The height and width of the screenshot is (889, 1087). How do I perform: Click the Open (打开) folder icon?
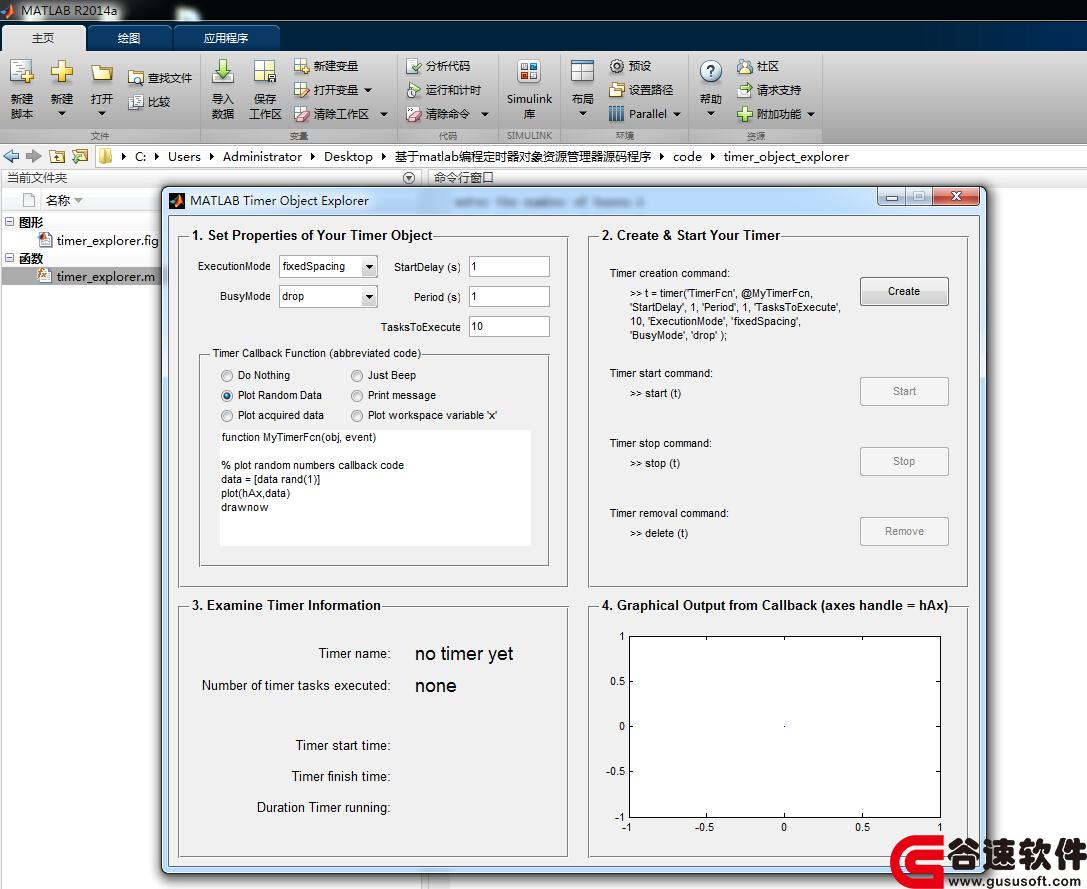click(x=101, y=72)
